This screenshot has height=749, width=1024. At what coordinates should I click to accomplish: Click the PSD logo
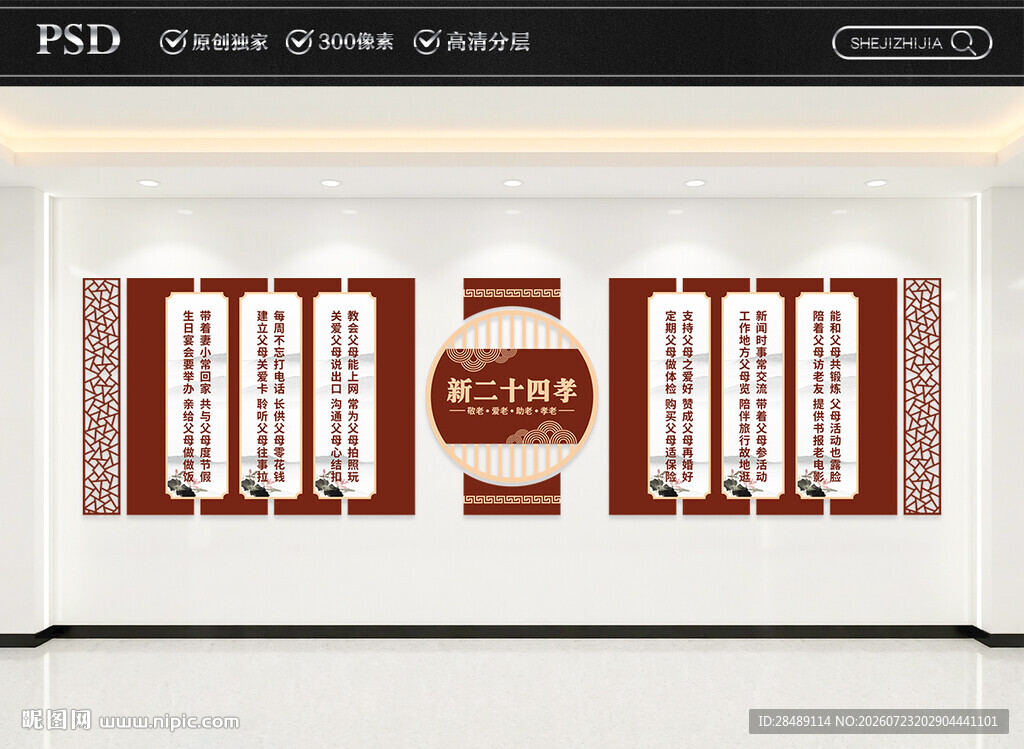78,40
